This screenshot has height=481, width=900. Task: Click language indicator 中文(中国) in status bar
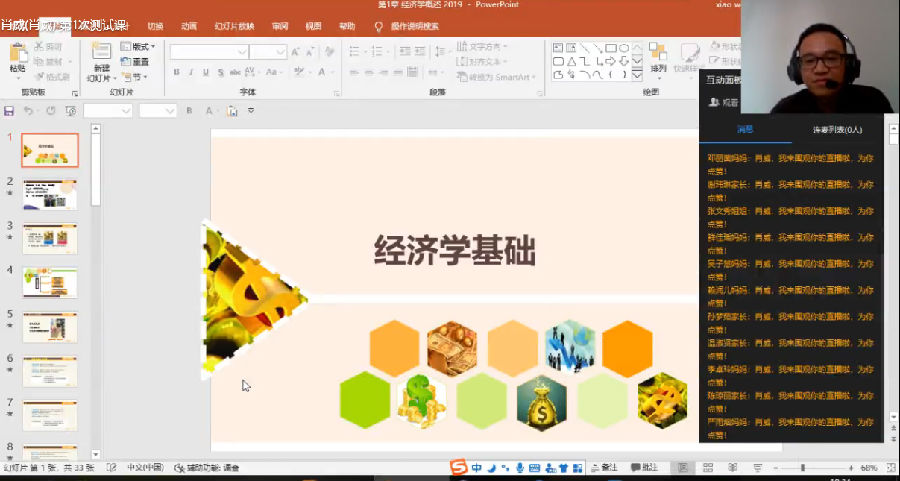pos(145,468)
